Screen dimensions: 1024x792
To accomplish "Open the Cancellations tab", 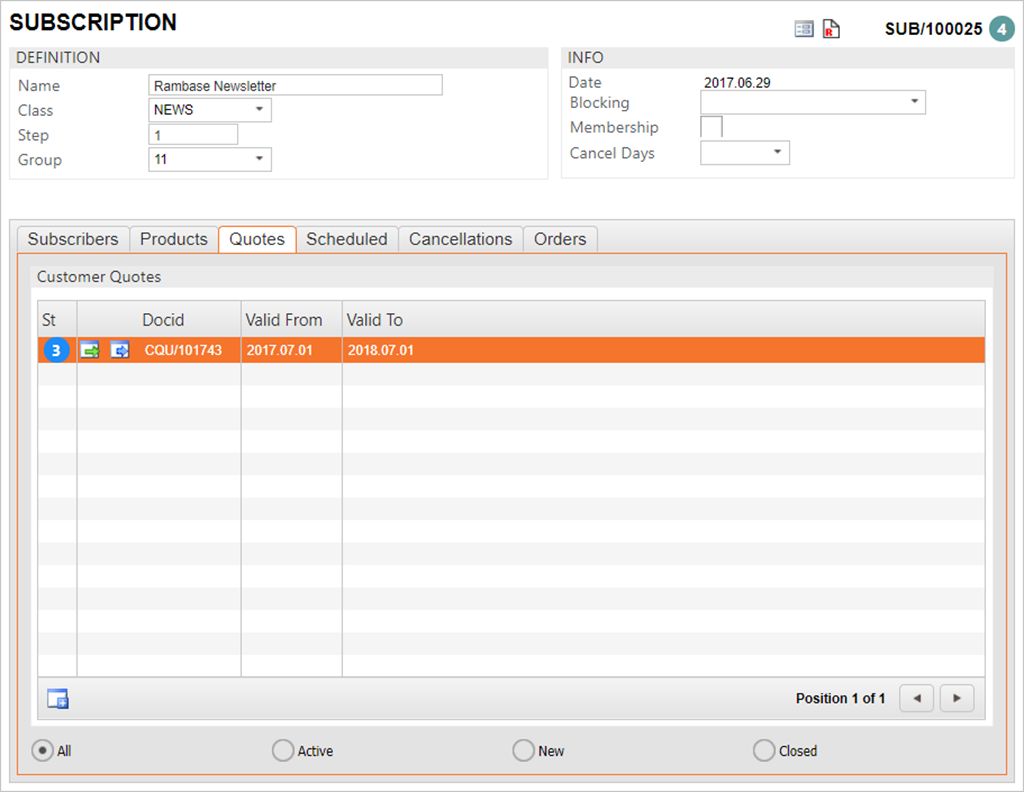I will (460, 239).
